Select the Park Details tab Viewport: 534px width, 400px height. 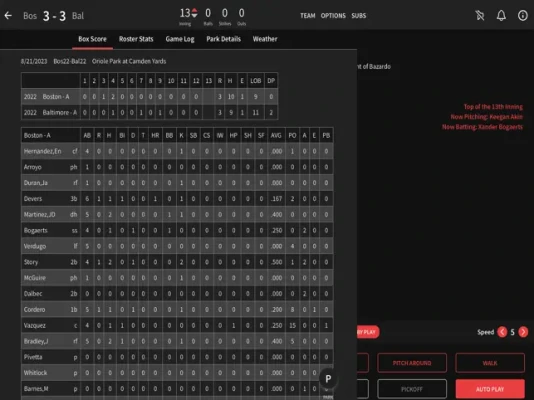point(223,39)
